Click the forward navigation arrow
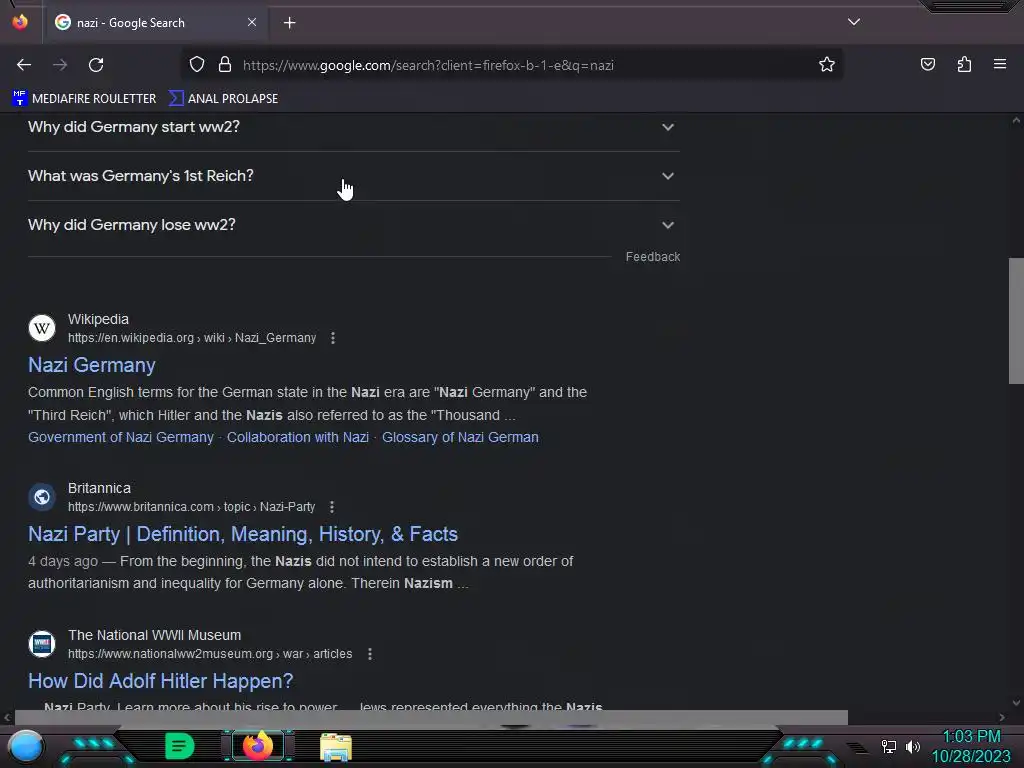The height and width of the screenshot is (768, 1024). pyautogui.click(x=60, y=65)
